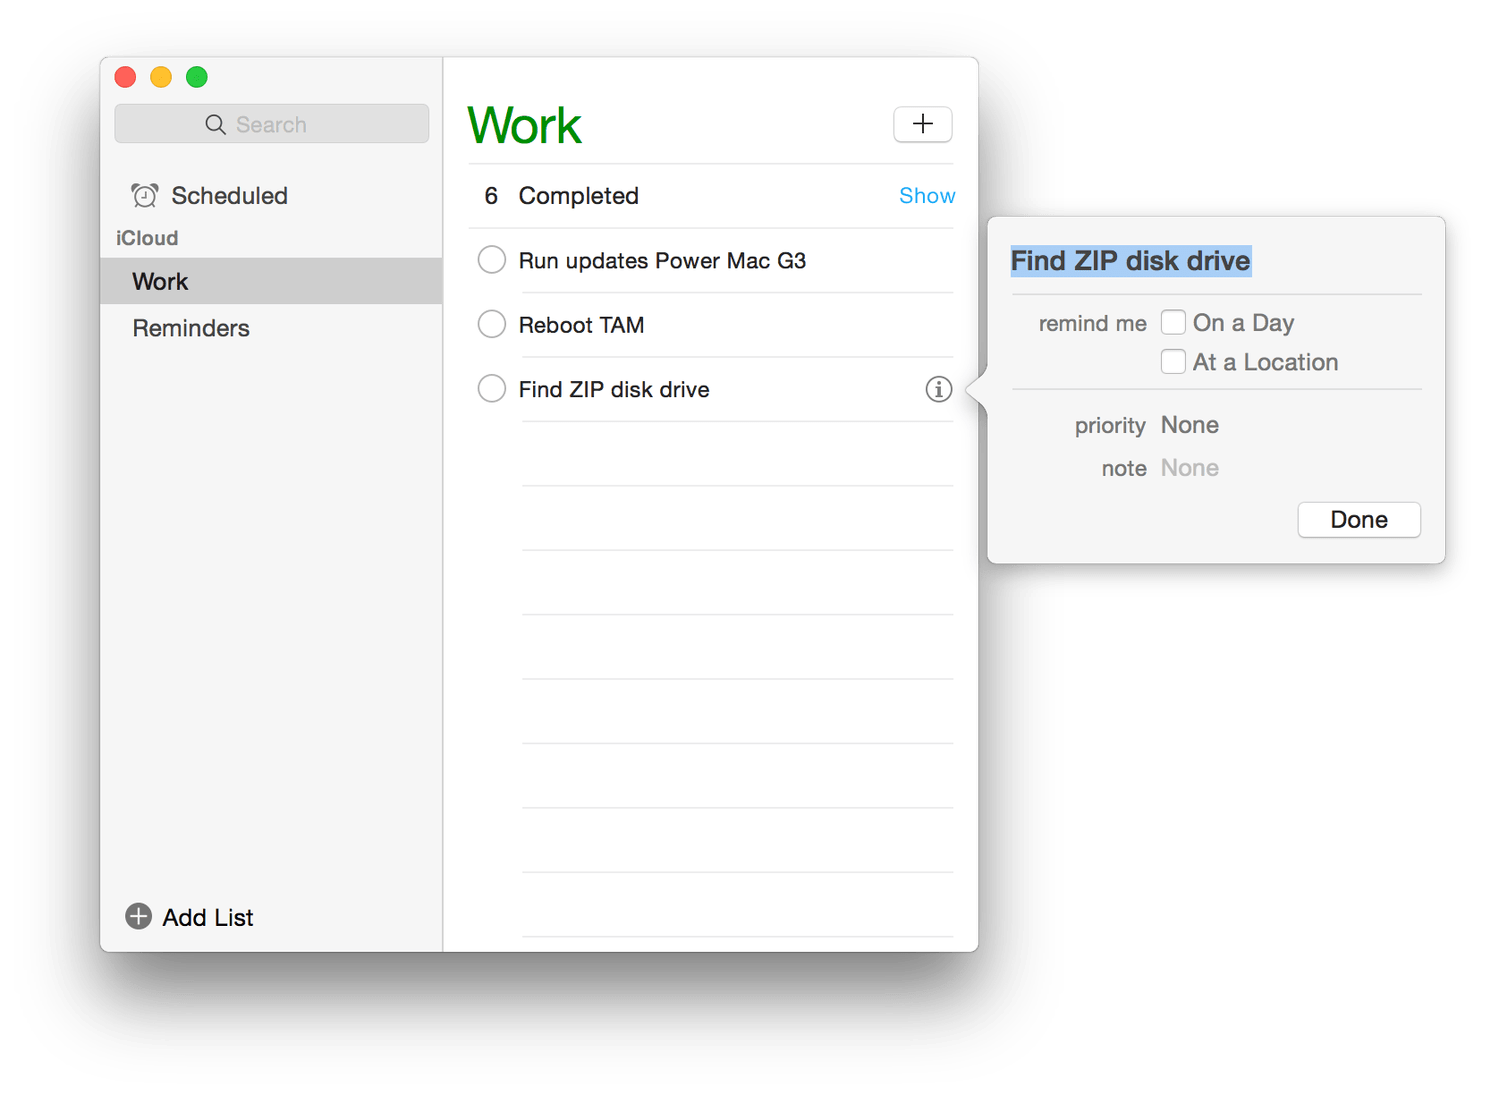1499x1095 pixels.
Task: Open the Scheduled view
Action: [x=229, y=196]
